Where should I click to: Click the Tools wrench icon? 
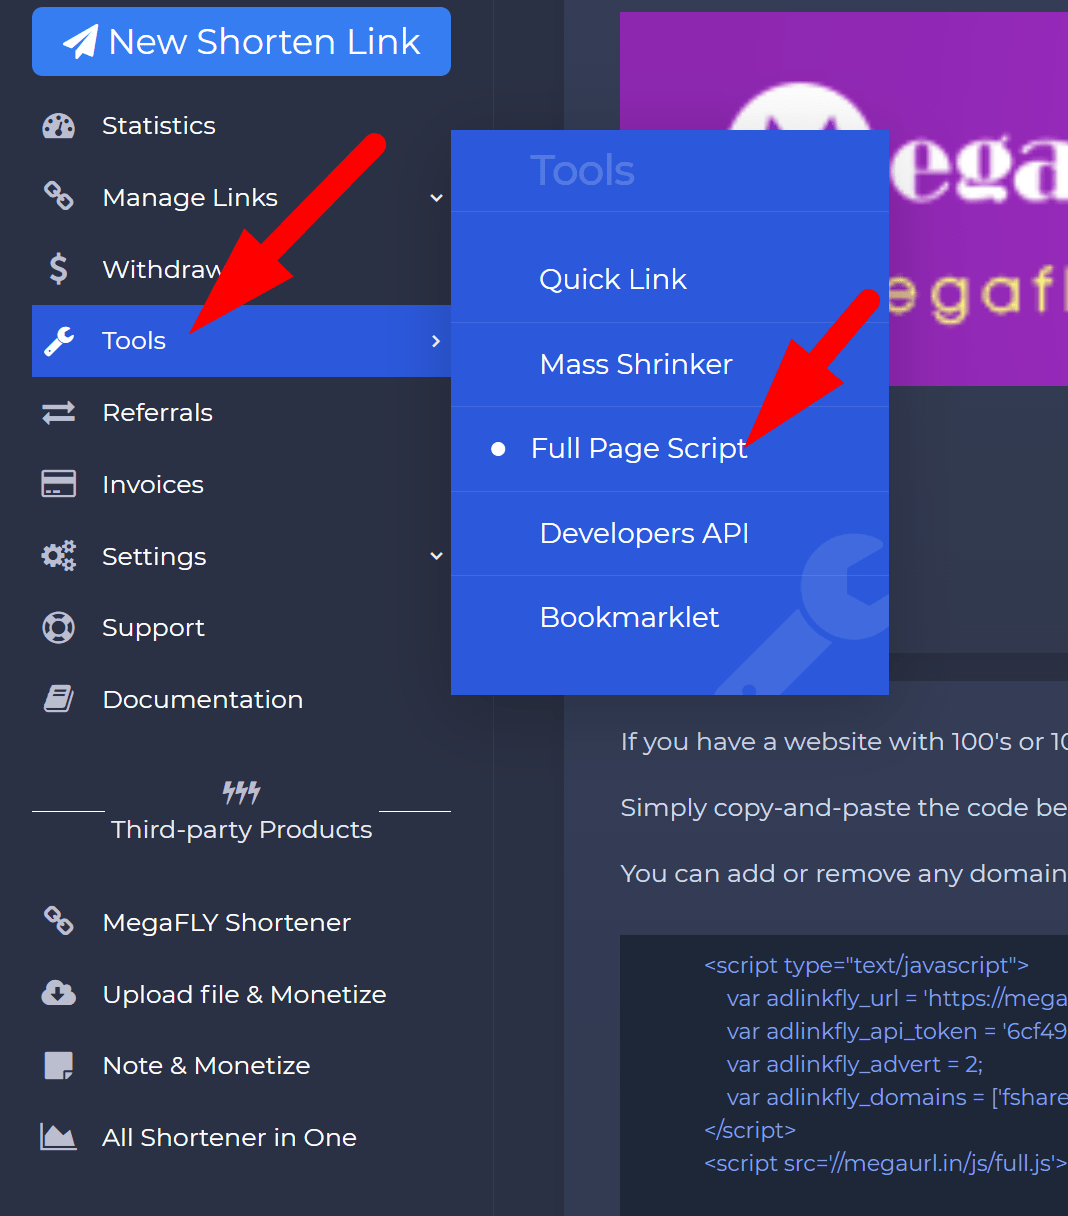point(59,341)
